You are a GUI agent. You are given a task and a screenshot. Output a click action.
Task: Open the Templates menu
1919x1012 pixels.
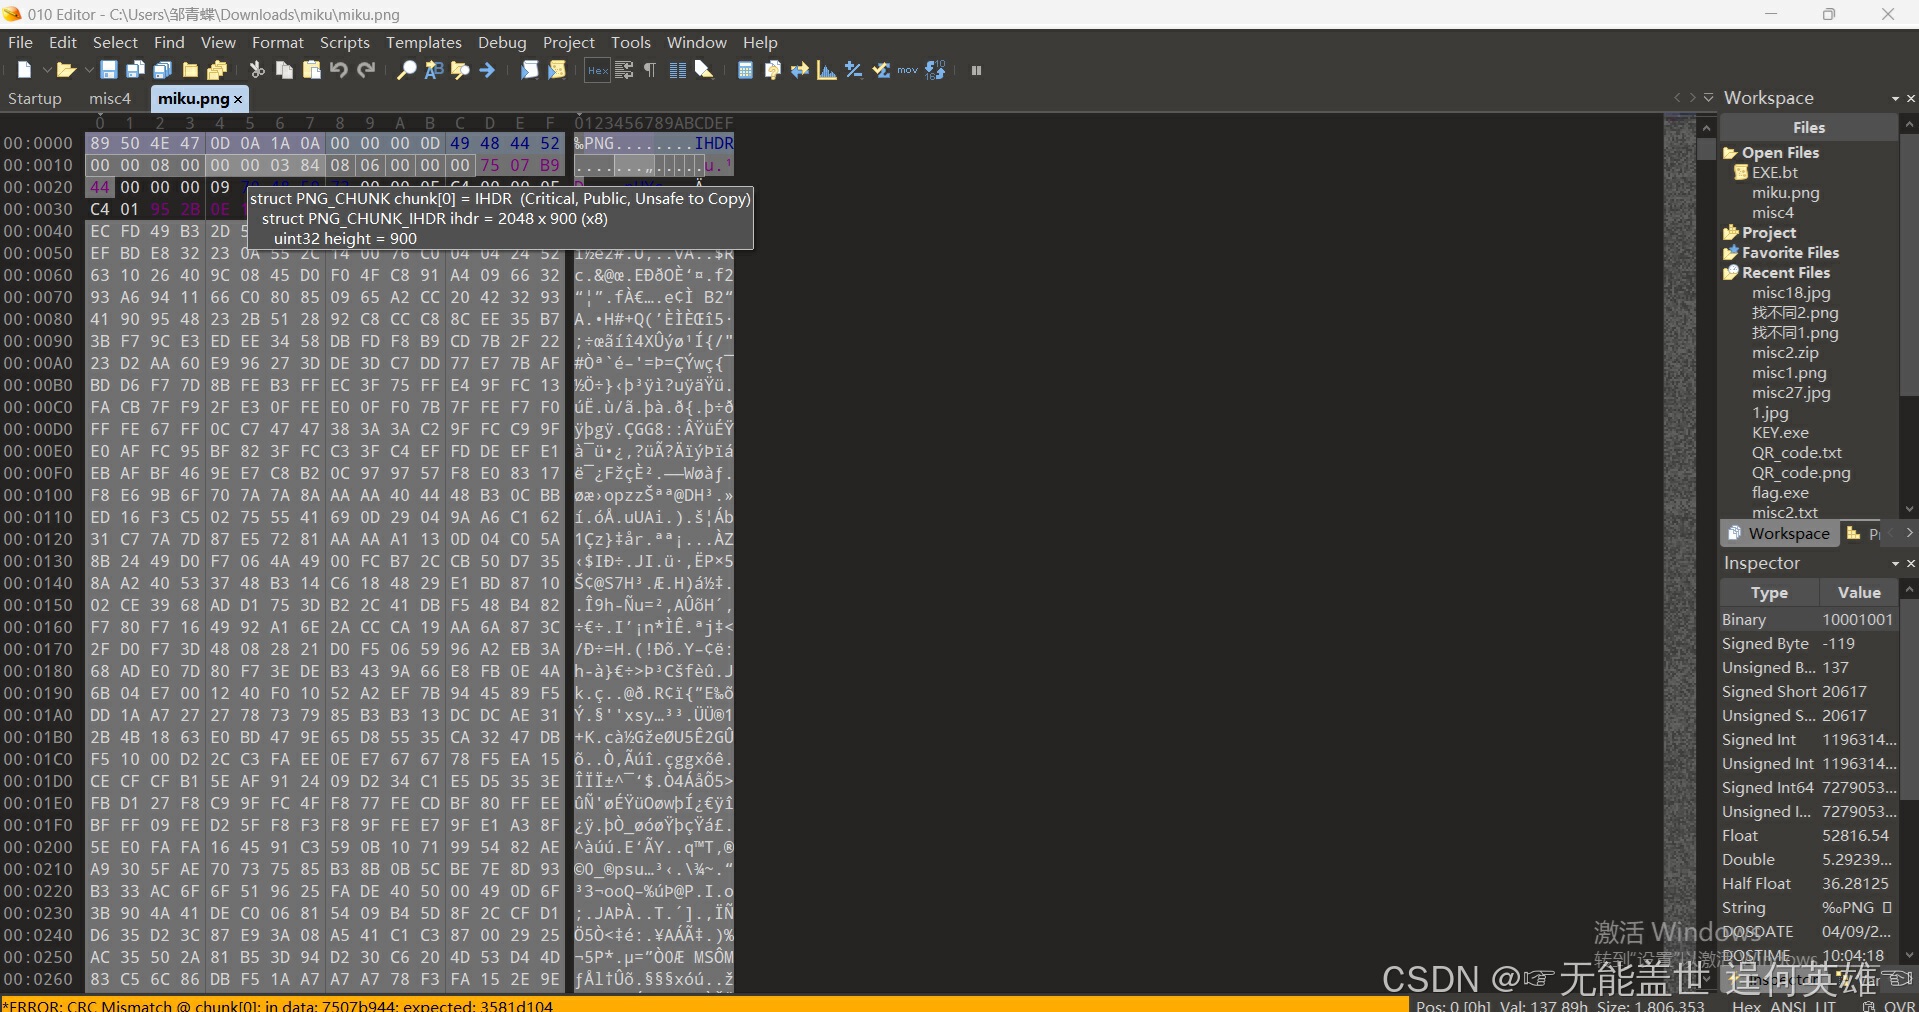(423, 42)
